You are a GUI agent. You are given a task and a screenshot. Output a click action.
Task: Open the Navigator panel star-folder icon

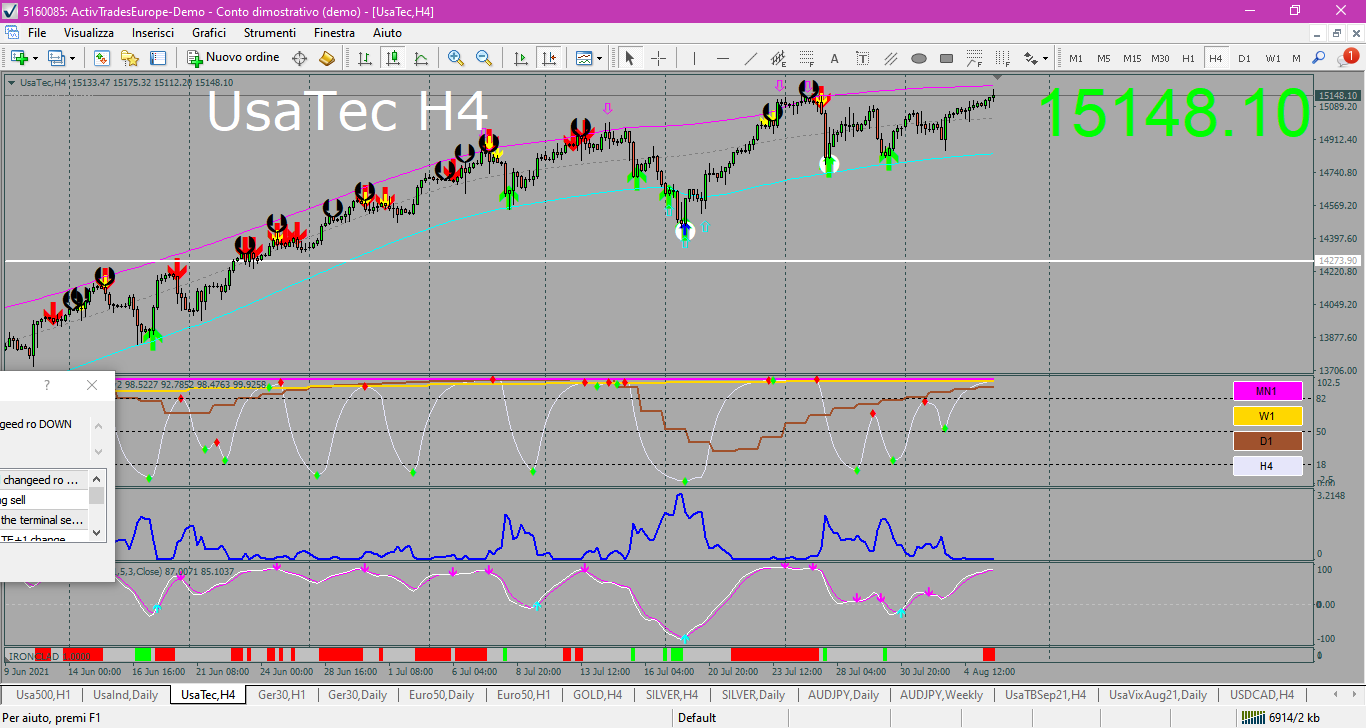[x=129, y=58]
